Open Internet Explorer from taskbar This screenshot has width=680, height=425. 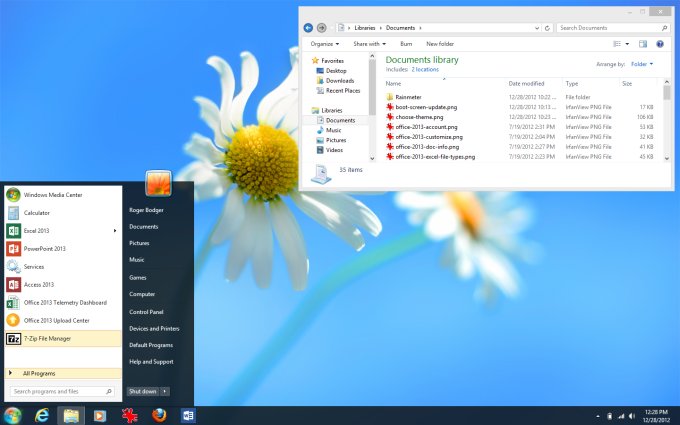[42, 415]
